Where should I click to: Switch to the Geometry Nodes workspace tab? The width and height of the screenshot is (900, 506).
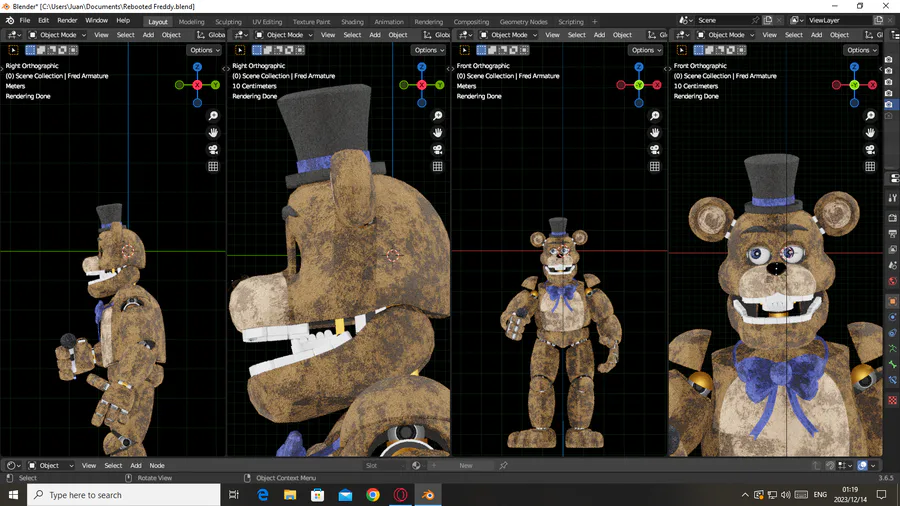[x=523, y=22]
